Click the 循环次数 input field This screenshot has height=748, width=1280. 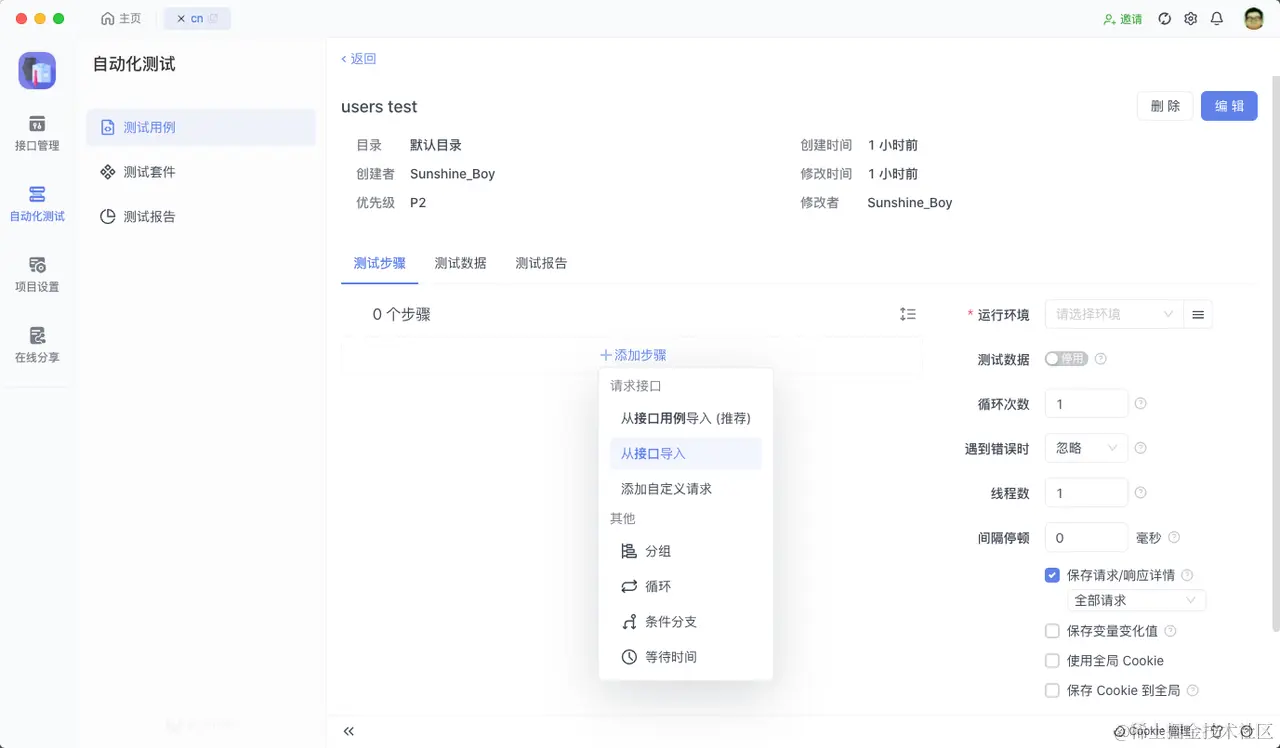pos(1086,404)
